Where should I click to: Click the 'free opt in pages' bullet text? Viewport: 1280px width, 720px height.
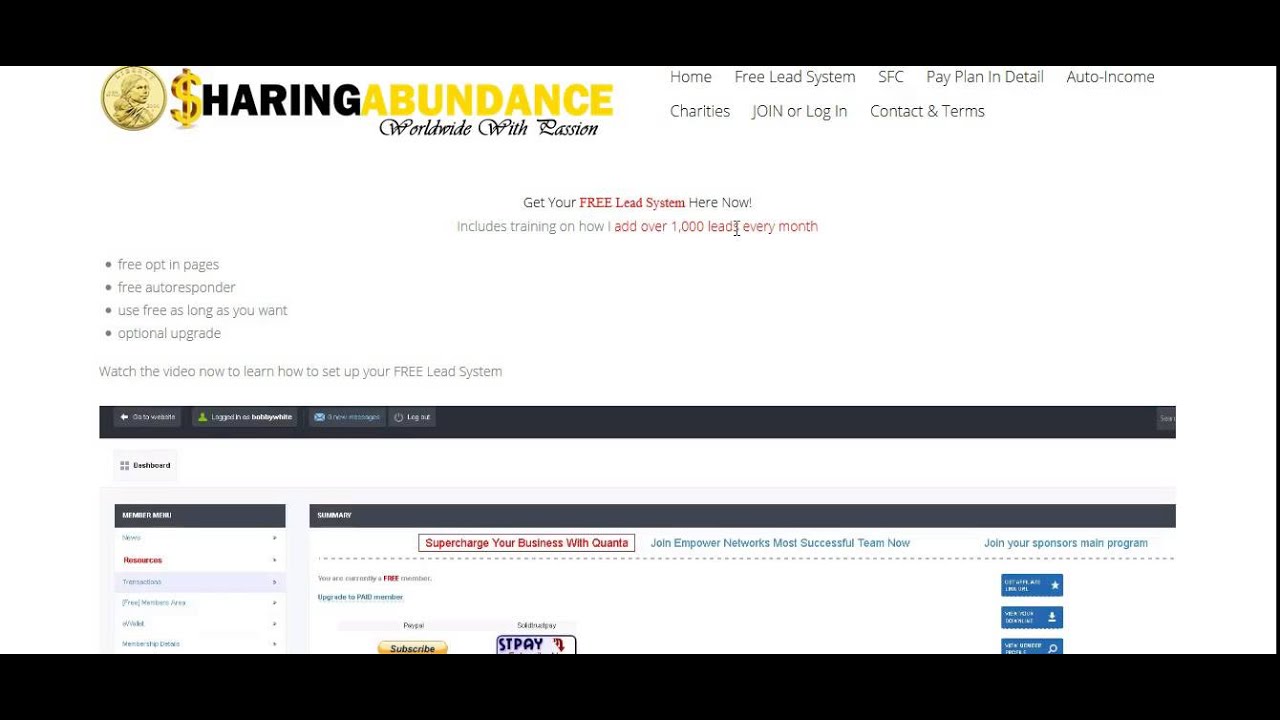tap(168, 265)
